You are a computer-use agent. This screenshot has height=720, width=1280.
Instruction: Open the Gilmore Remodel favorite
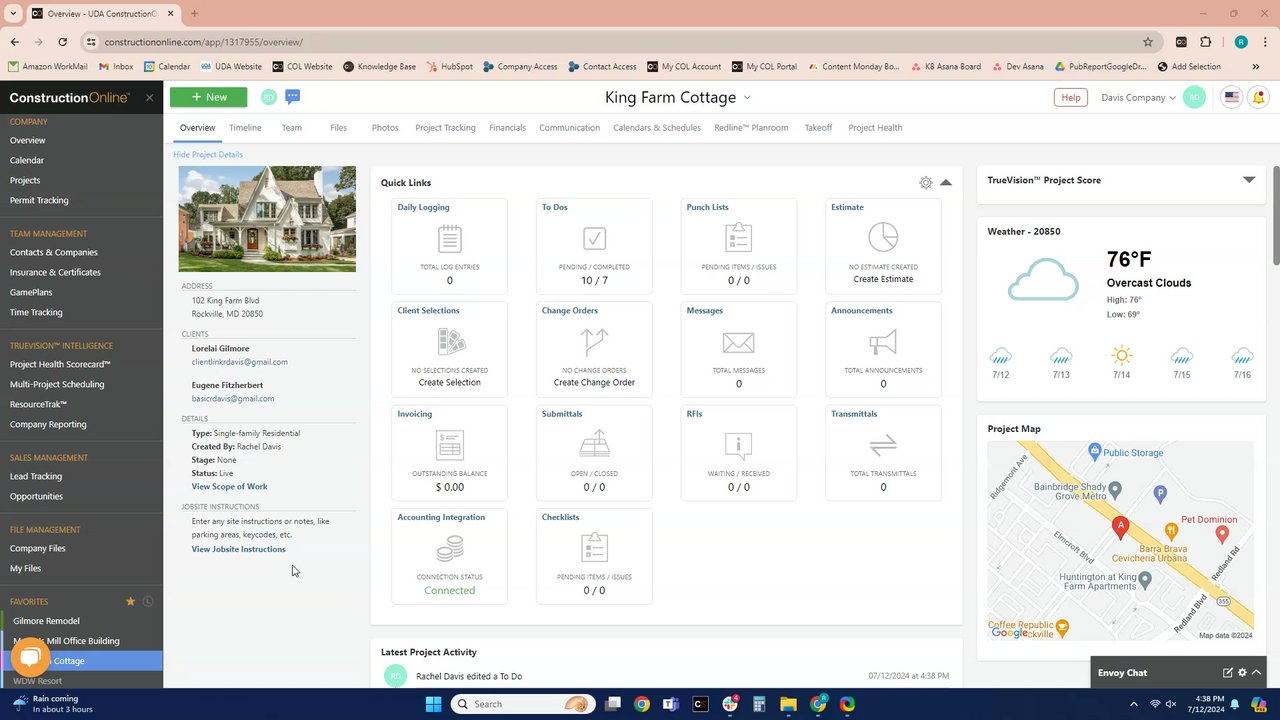[x=46, y=621]
